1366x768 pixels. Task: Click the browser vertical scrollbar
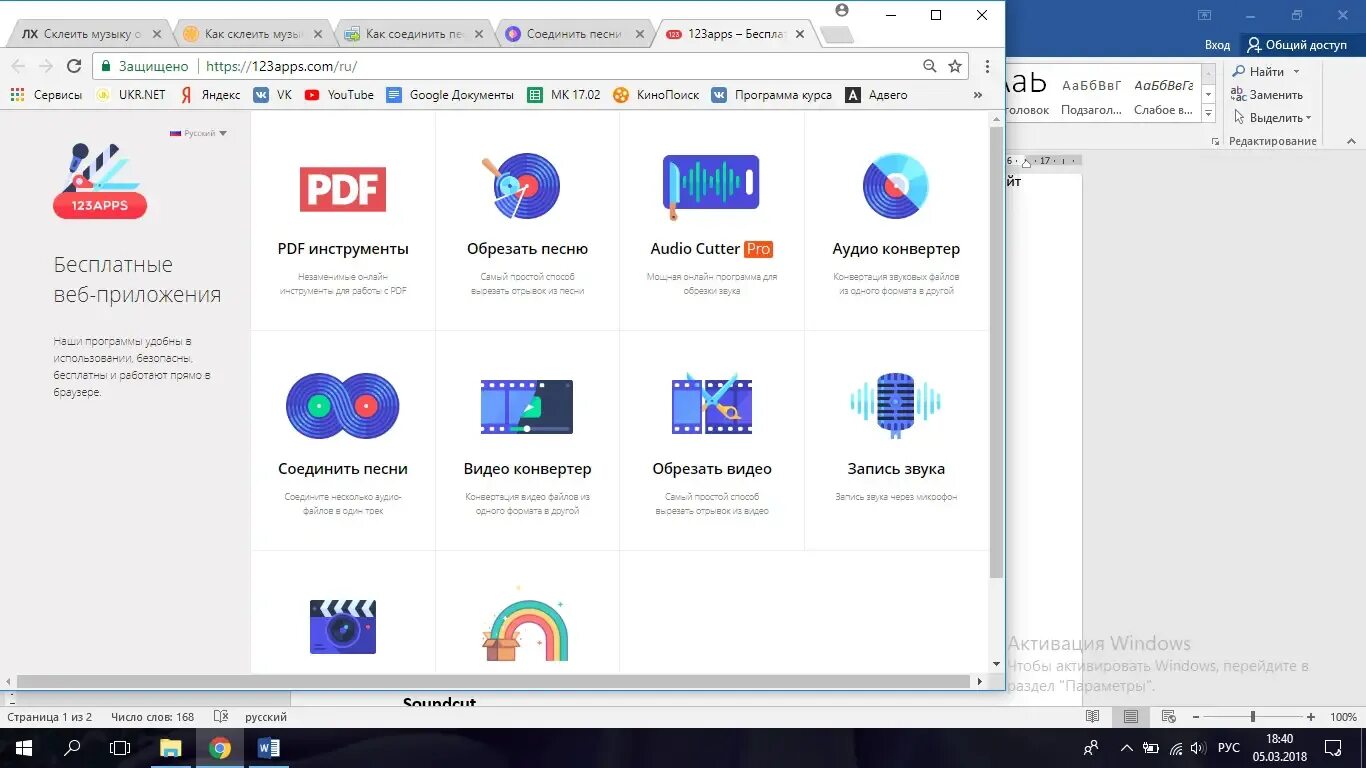[996, 350]
